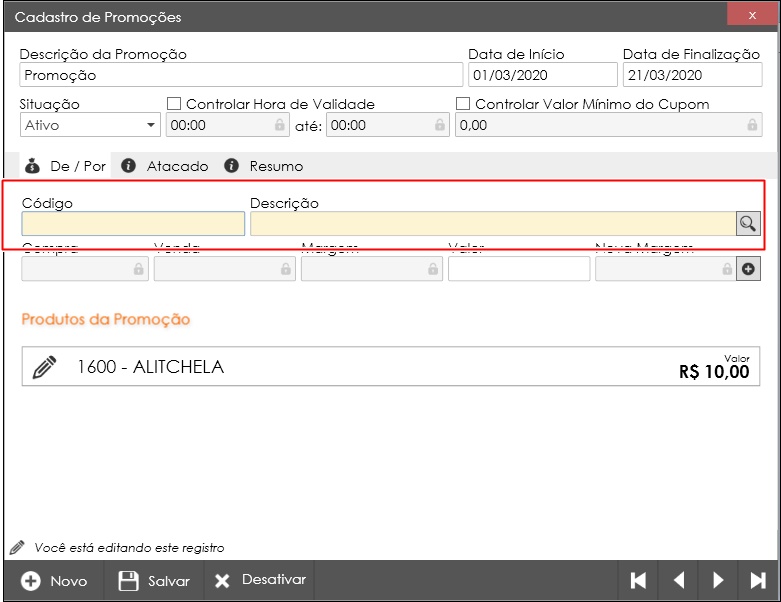This screenshot has height=602, width=781.
Task: Enable Controlar Valor Mínimo do Cupom checkbox
Action: 463,104
